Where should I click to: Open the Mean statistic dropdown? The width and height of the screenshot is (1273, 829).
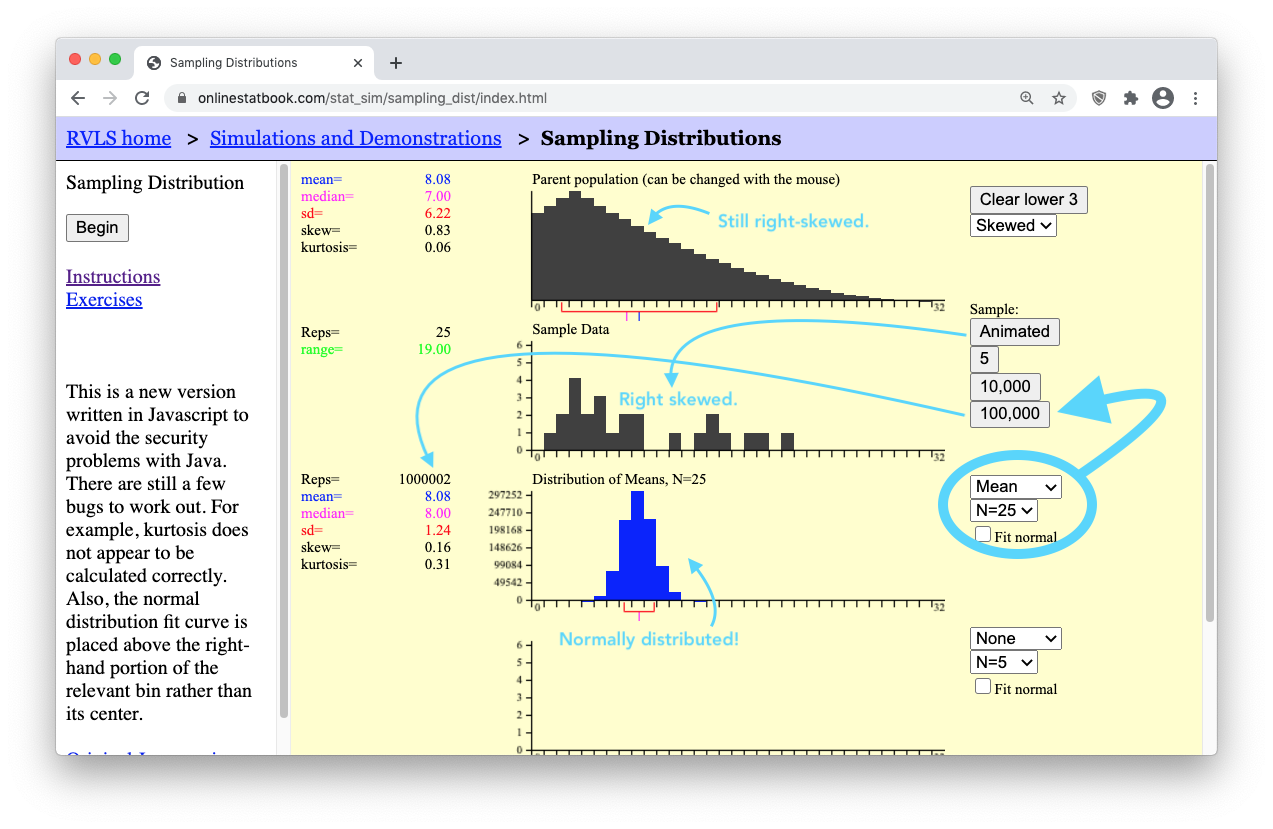point(1015,486)
